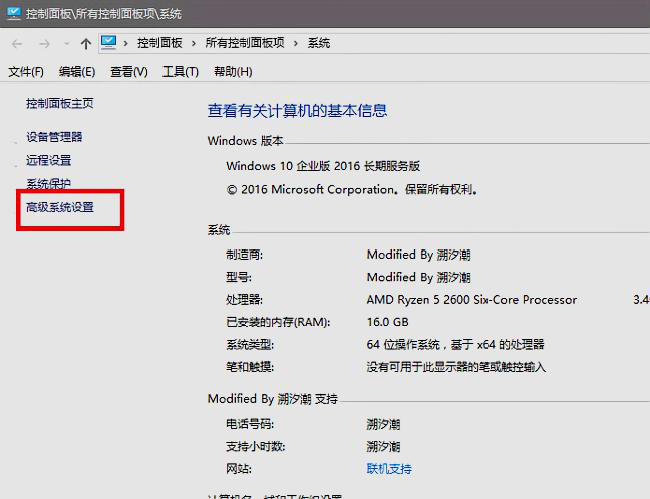Click the Forward navigation arrow

click(x=44, y=44)
